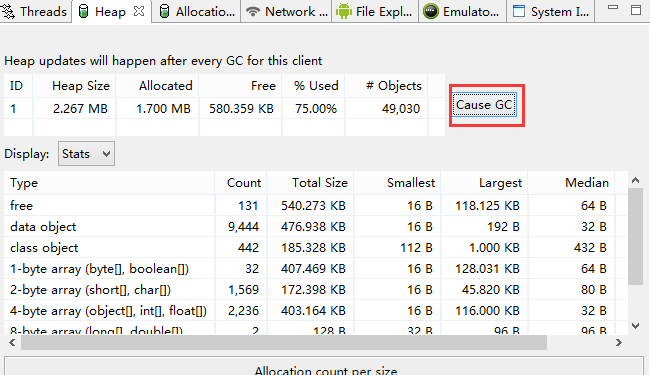650x375 pixels.
Task: Select the 2-byte array row
Action: tap(315, 290)
